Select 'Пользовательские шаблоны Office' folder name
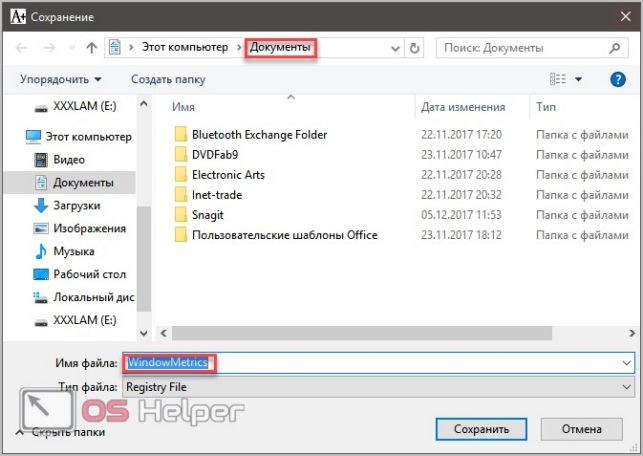Image resolution: width=643 pixels, height=456 pixels. point(285,235)
